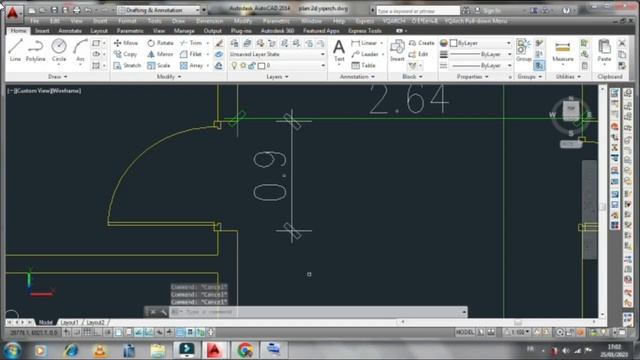Expand the Draw panel

click(x=58, y=77)
